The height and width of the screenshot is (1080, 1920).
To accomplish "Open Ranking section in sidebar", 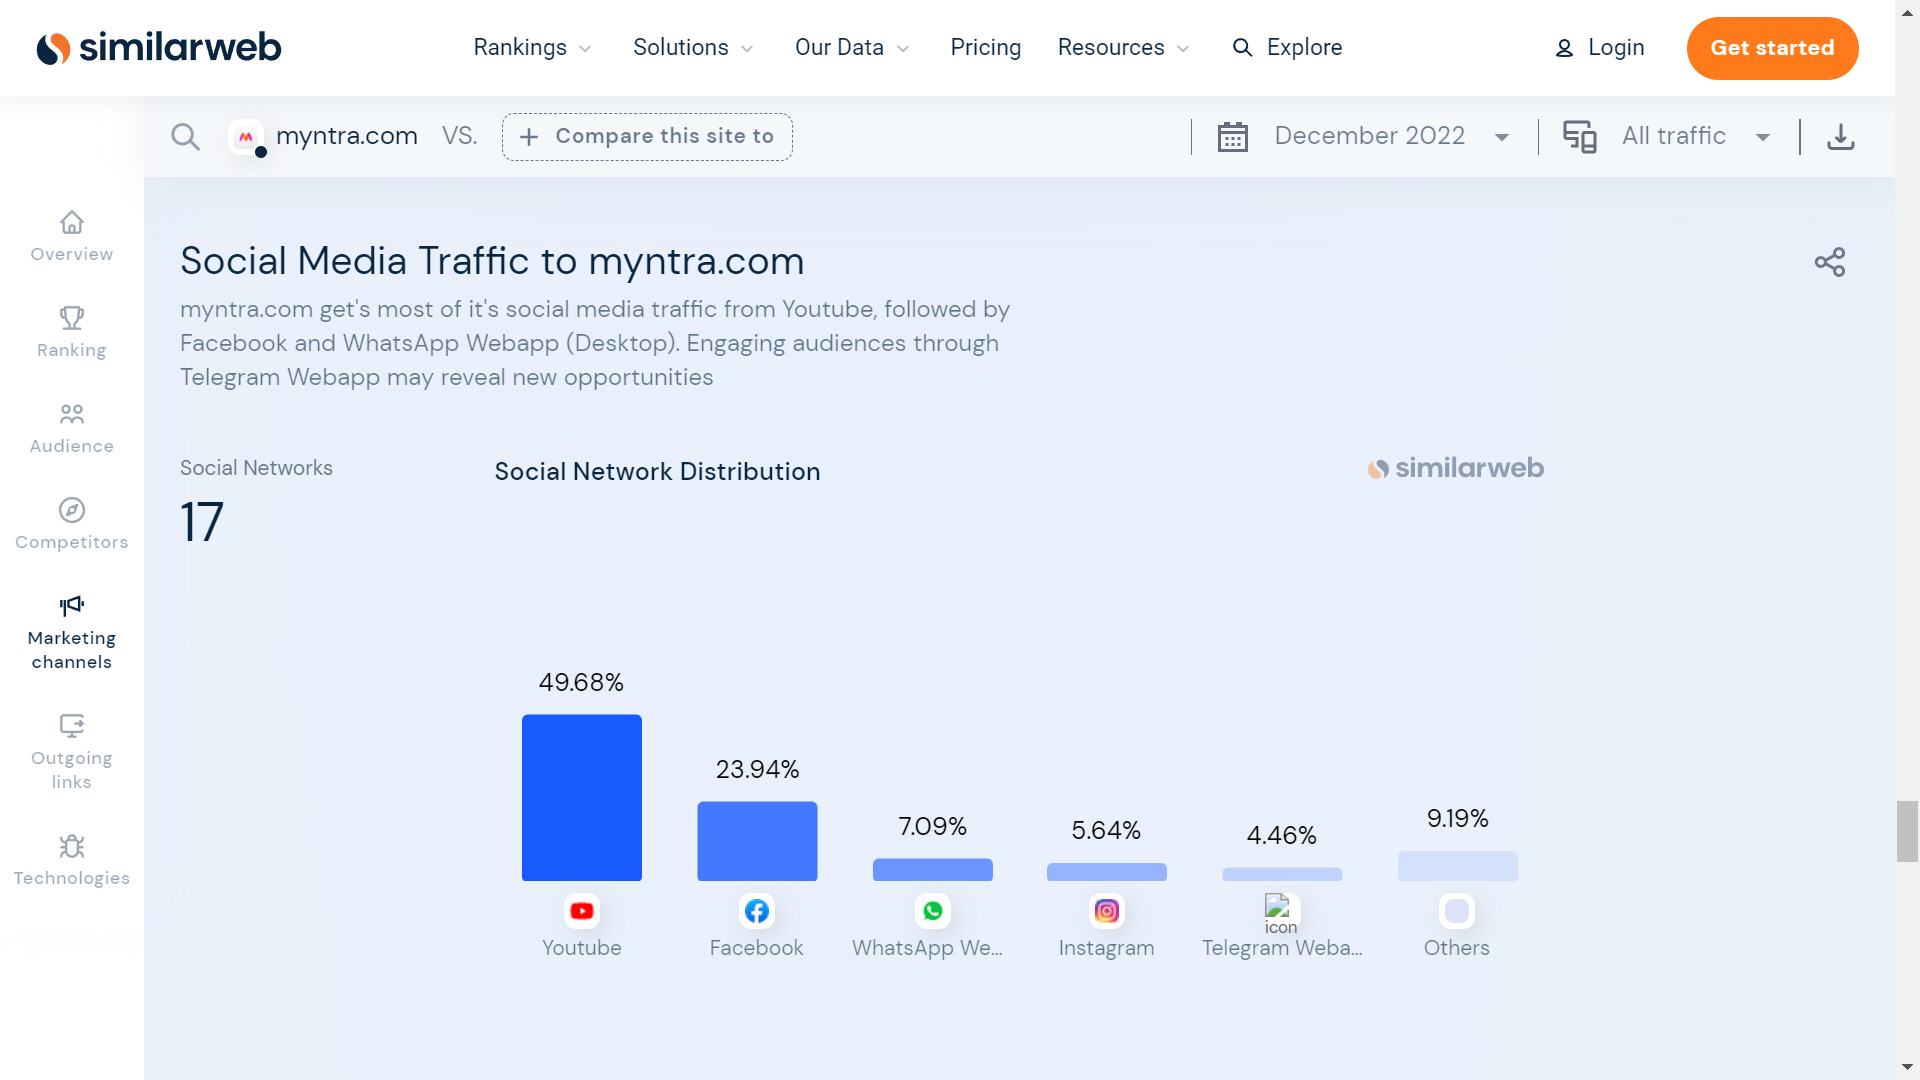I will (x=72, y=333).
